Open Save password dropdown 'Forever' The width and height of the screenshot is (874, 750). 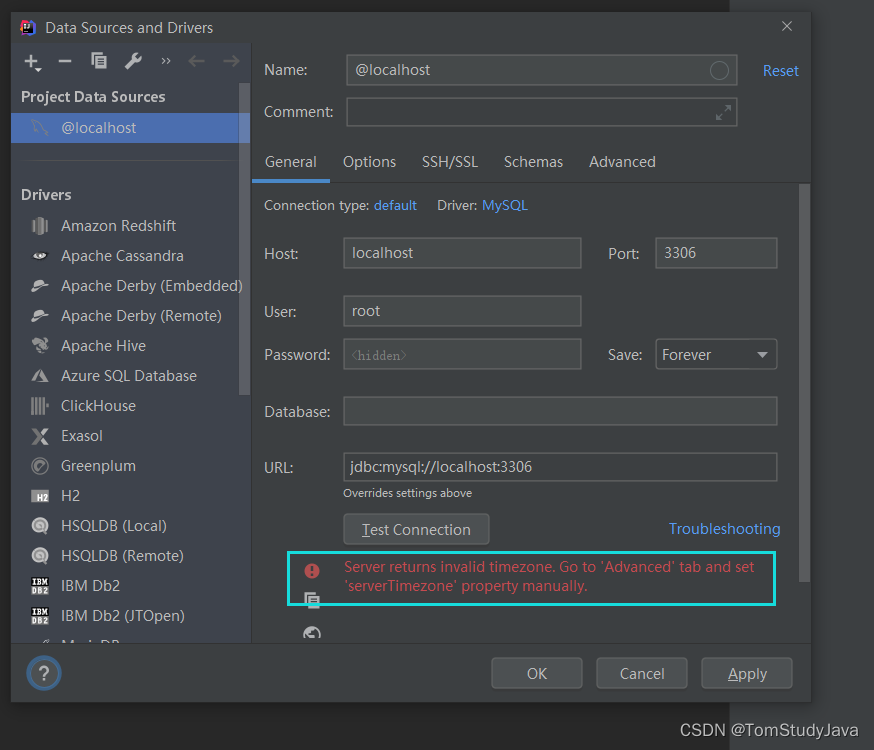(716, 354)
